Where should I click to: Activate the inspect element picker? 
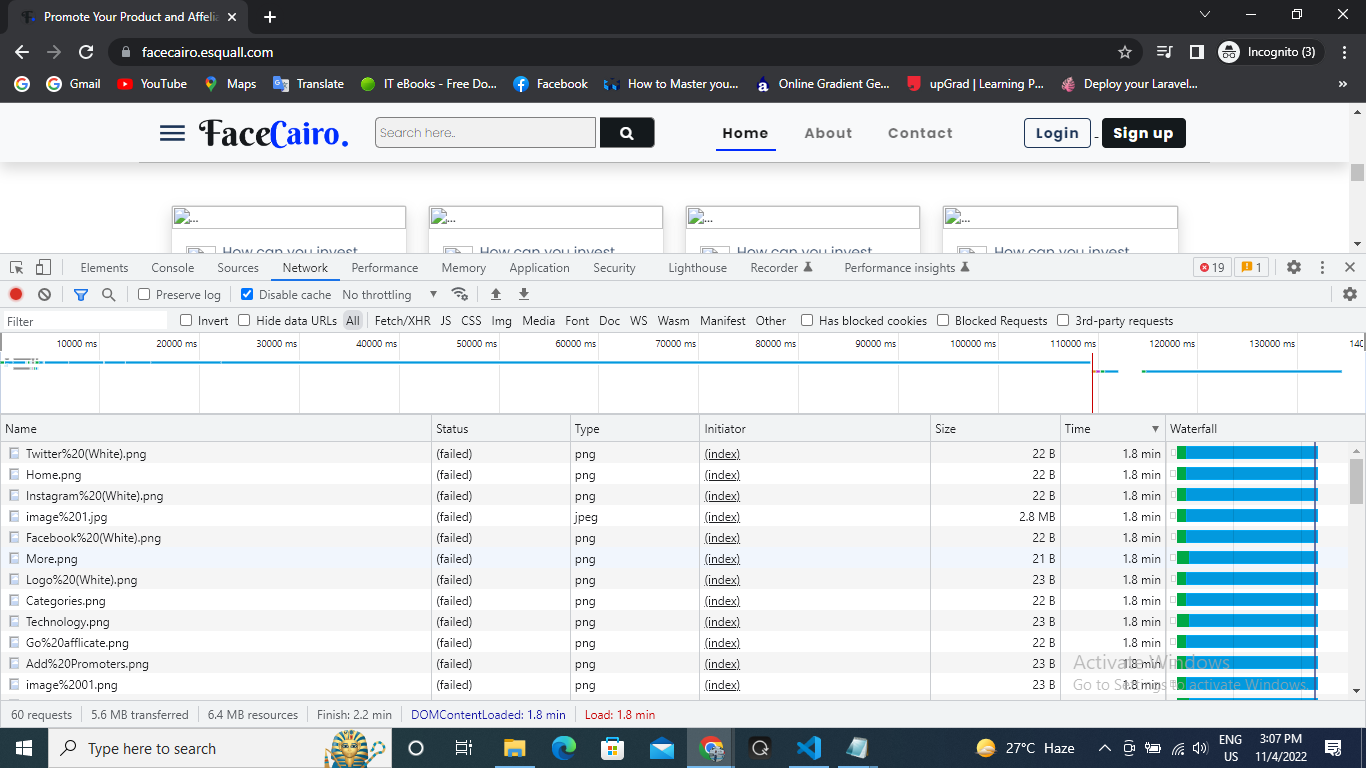pos(17,267)
